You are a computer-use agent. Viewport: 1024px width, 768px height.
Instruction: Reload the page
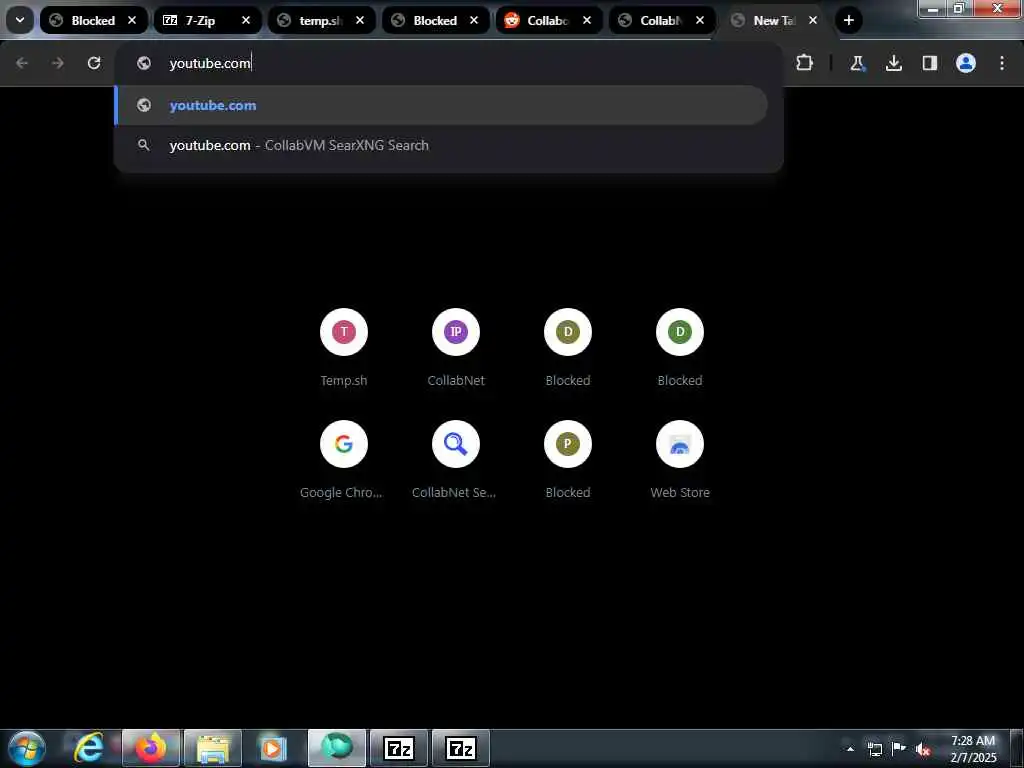[94, 63]
